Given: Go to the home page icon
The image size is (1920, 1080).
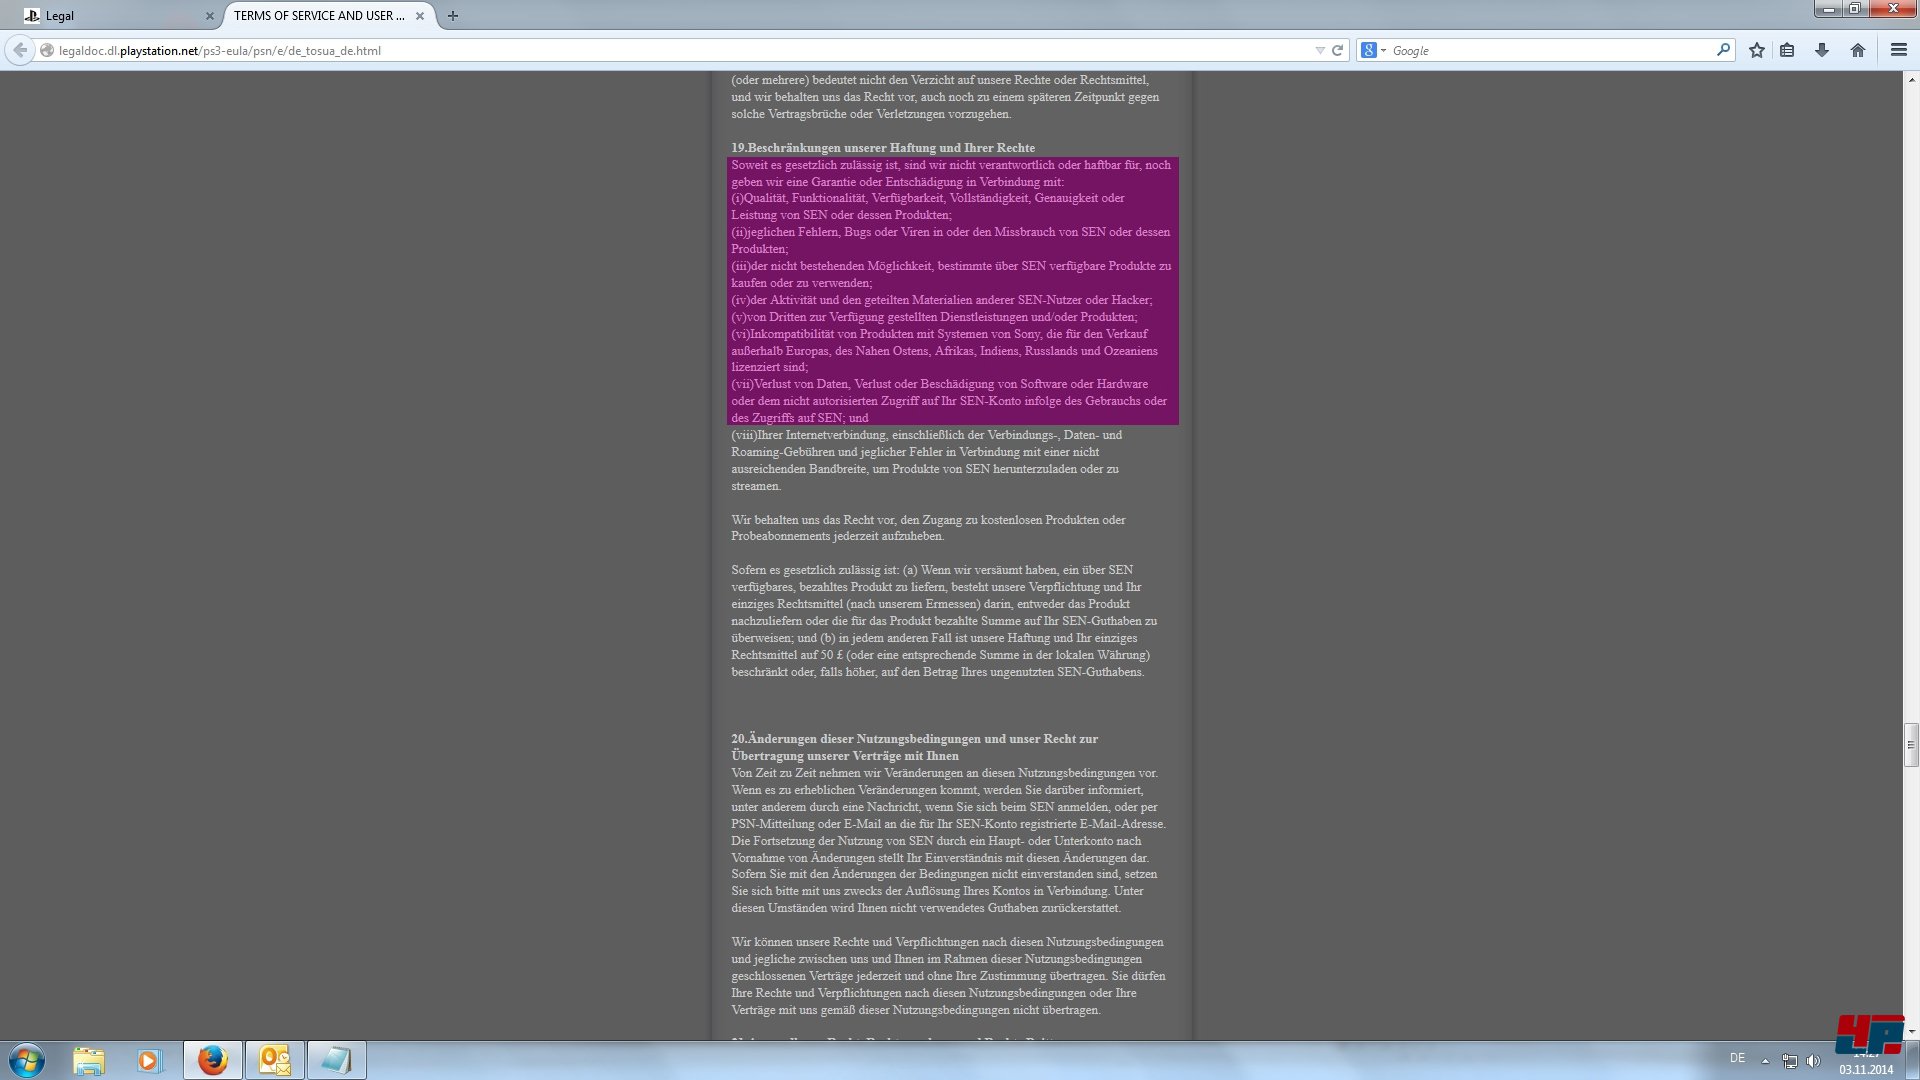Looking at the screenshot, I should (x=1857, y=50).
